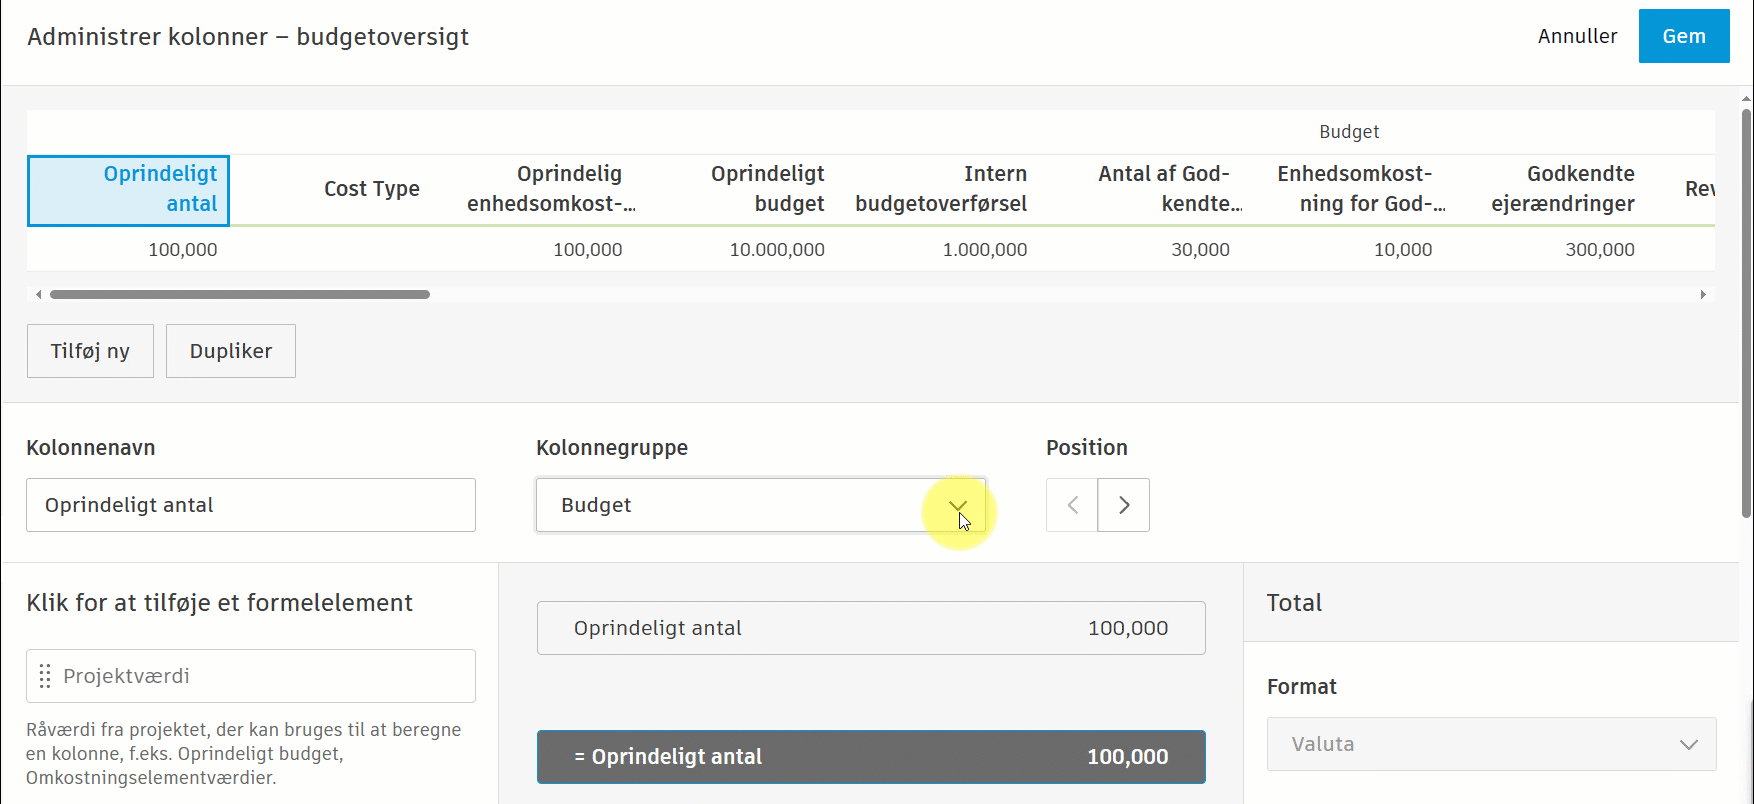This screenshot has height=804, width=1754.
Task: Select the Cost Type column header
Action: [371, 189]
